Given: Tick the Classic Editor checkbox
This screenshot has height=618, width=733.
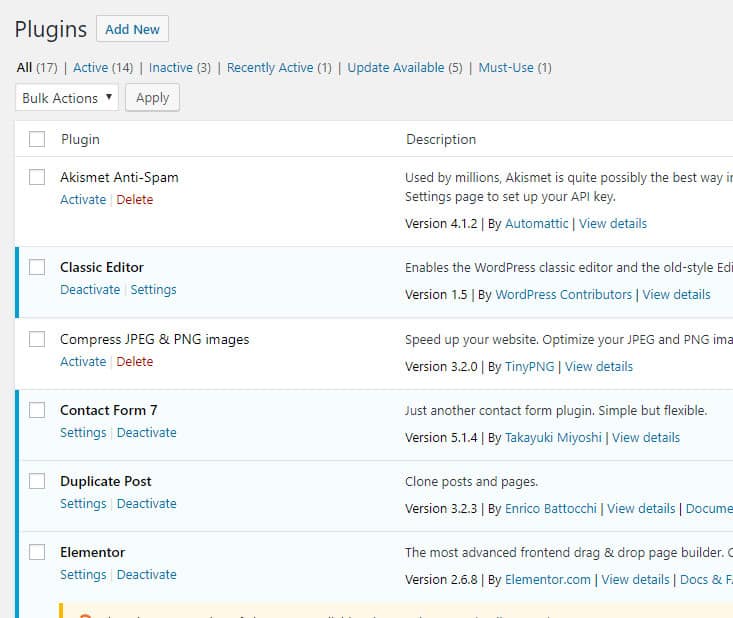Looking at the screenshot, I should [x=37, y=267].
